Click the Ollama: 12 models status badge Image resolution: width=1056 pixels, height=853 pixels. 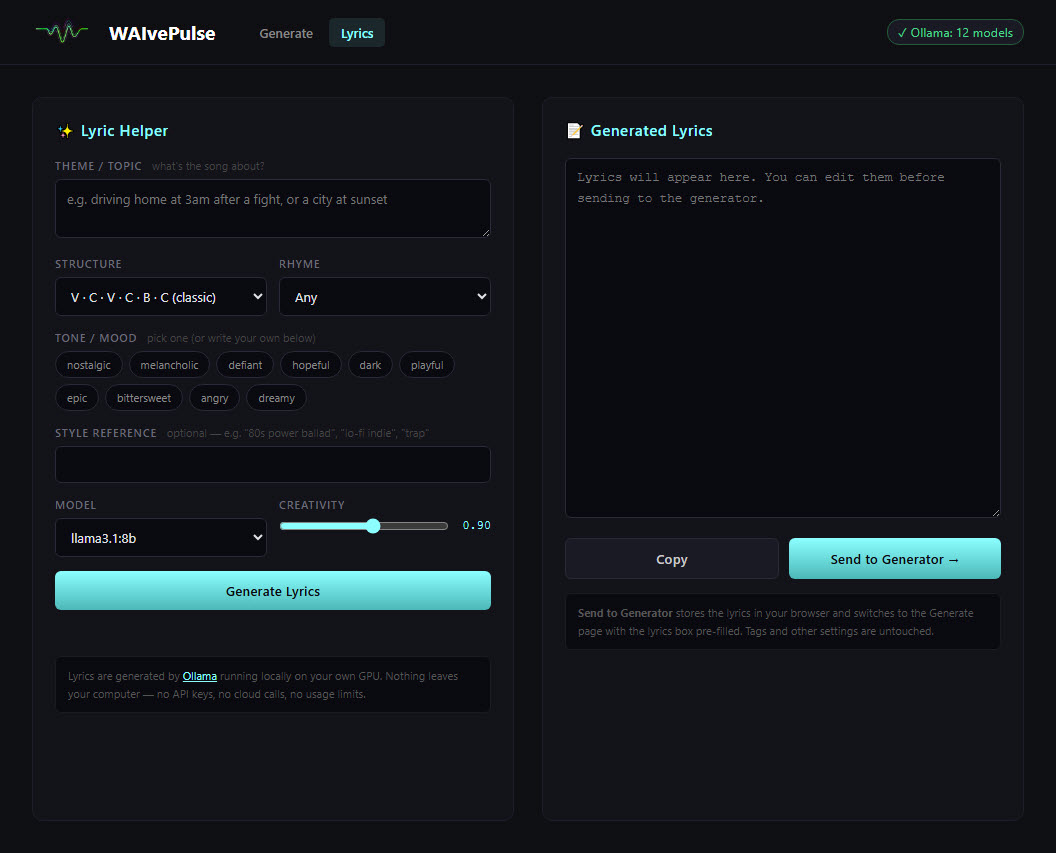pyautogui.click(x=955, y=32)
